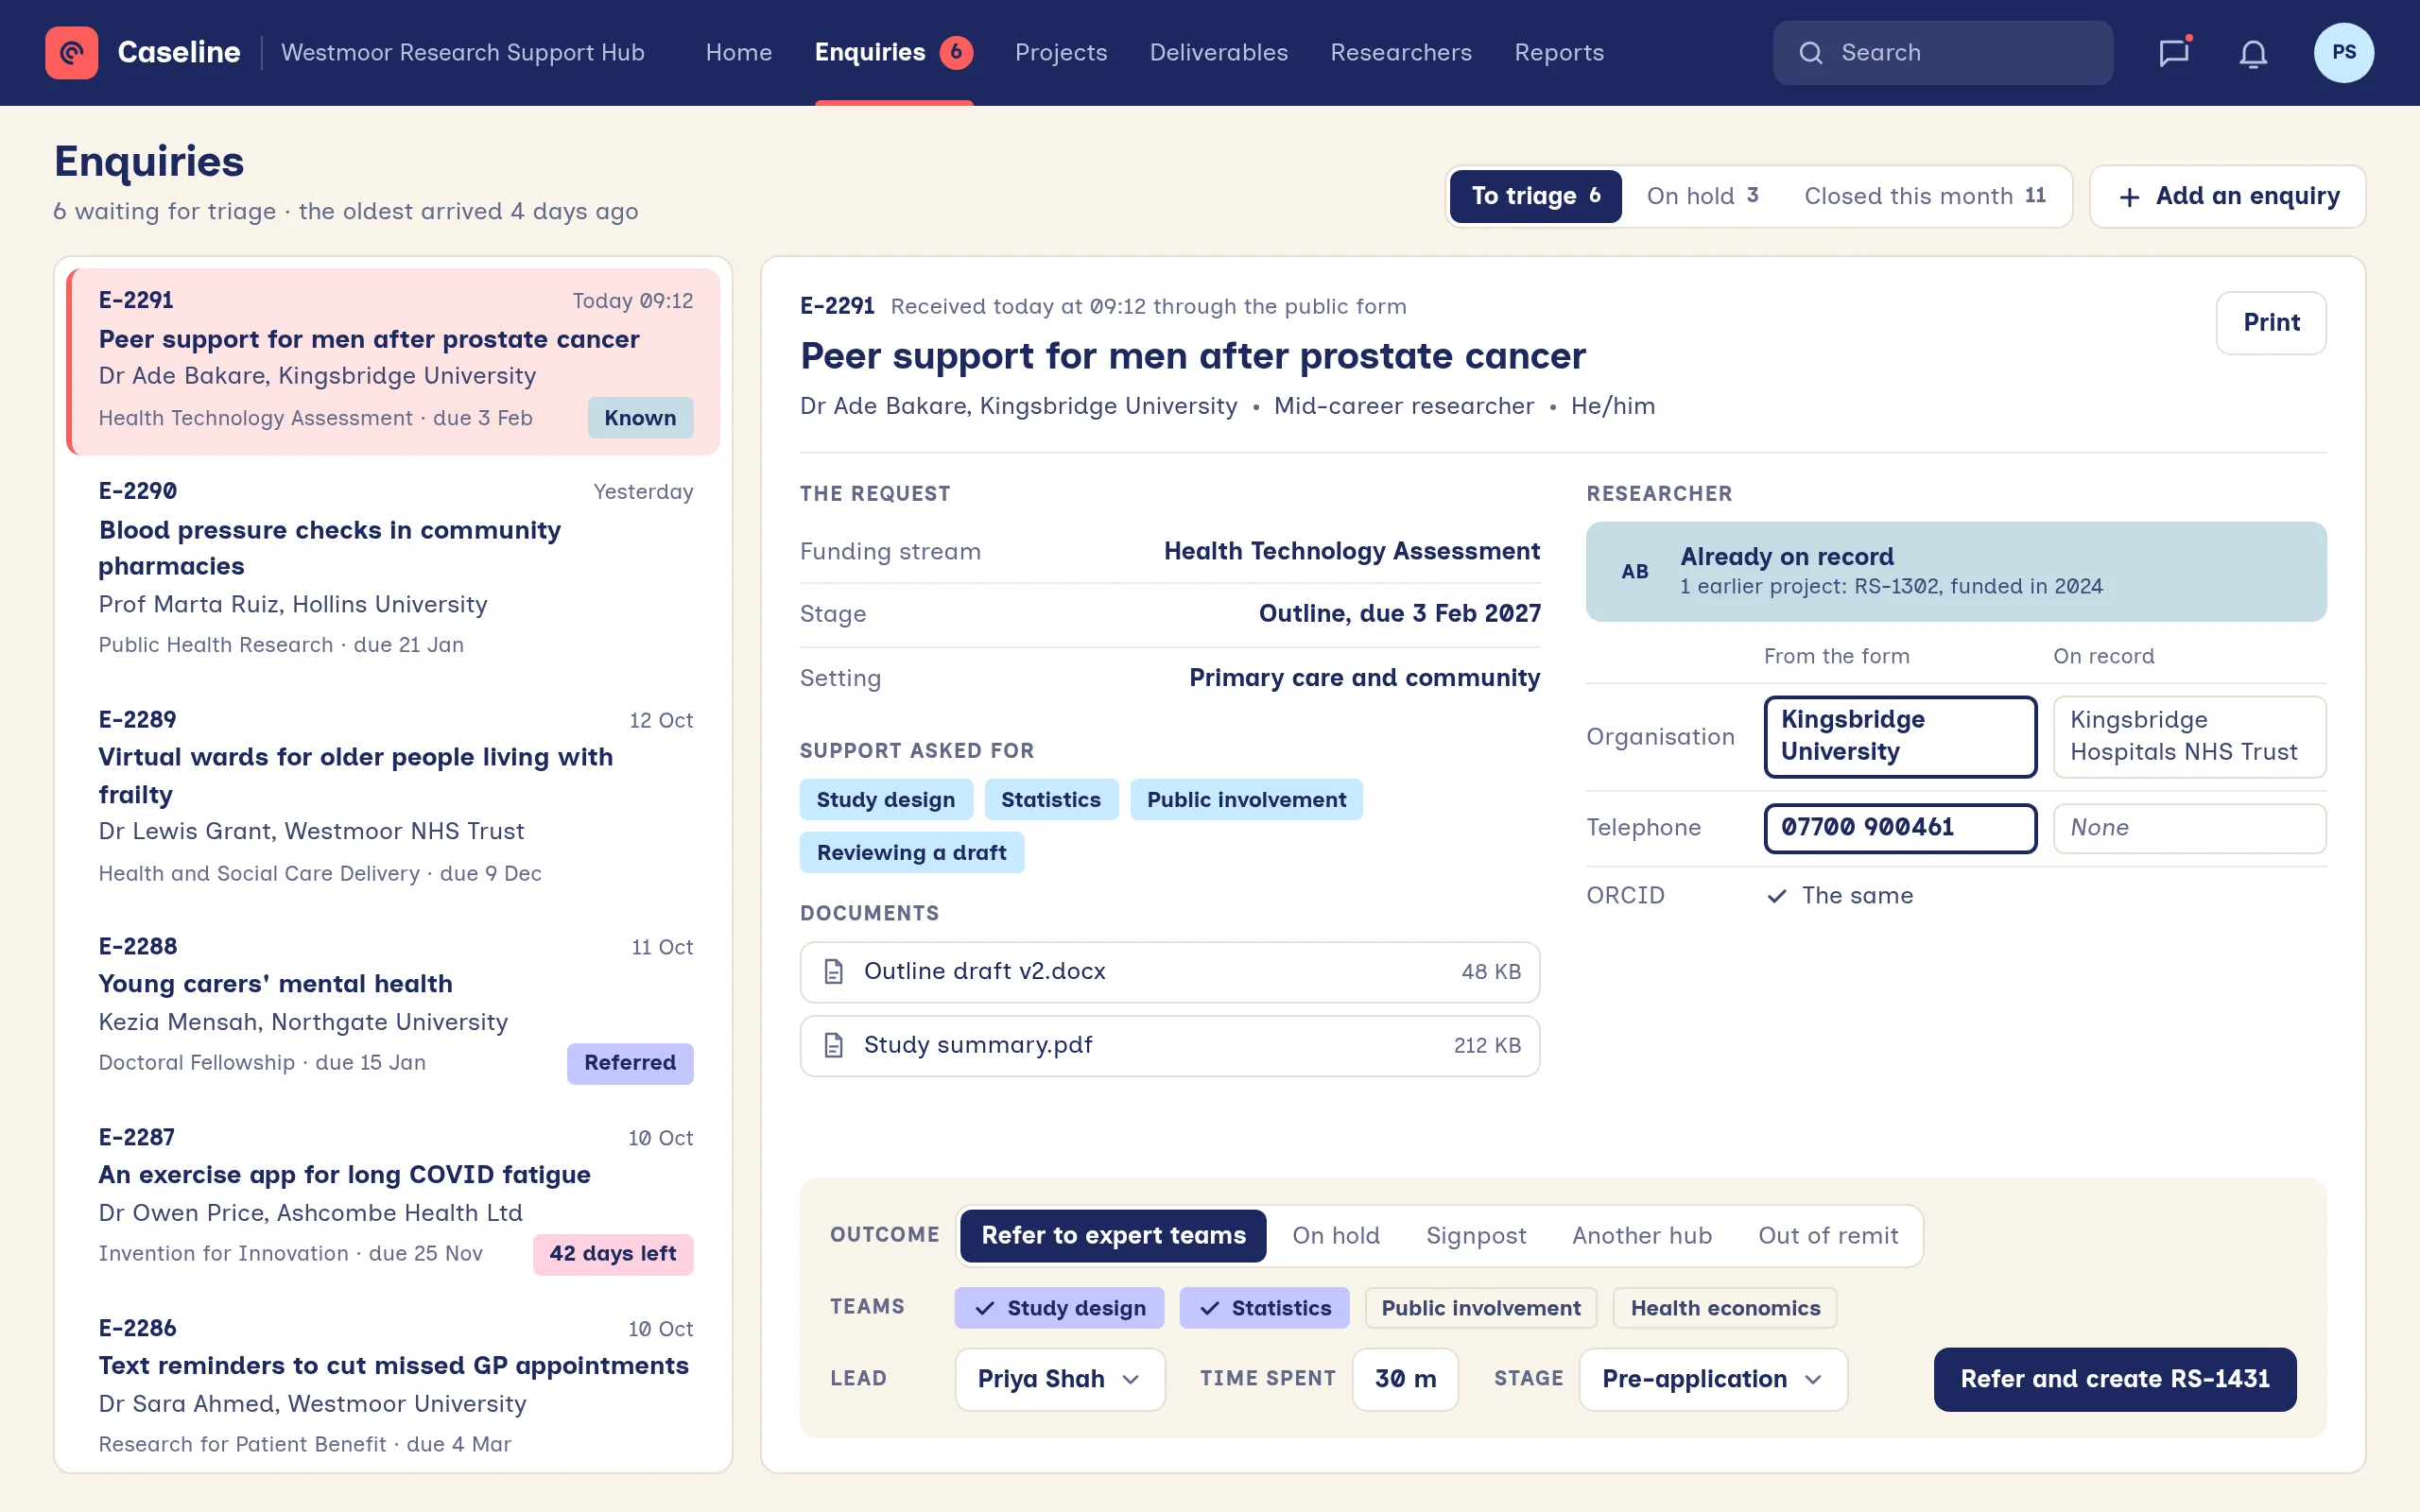This screenshot has width=2420, height=1512.
Task: Open the Stage dropdown showing Pre-application
Action: tap(1713, 1379)
